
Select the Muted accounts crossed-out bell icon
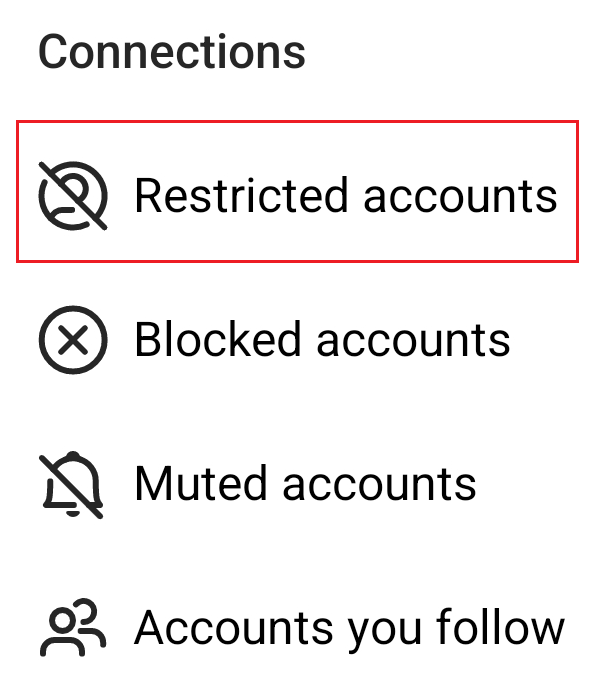pos(73,485)
